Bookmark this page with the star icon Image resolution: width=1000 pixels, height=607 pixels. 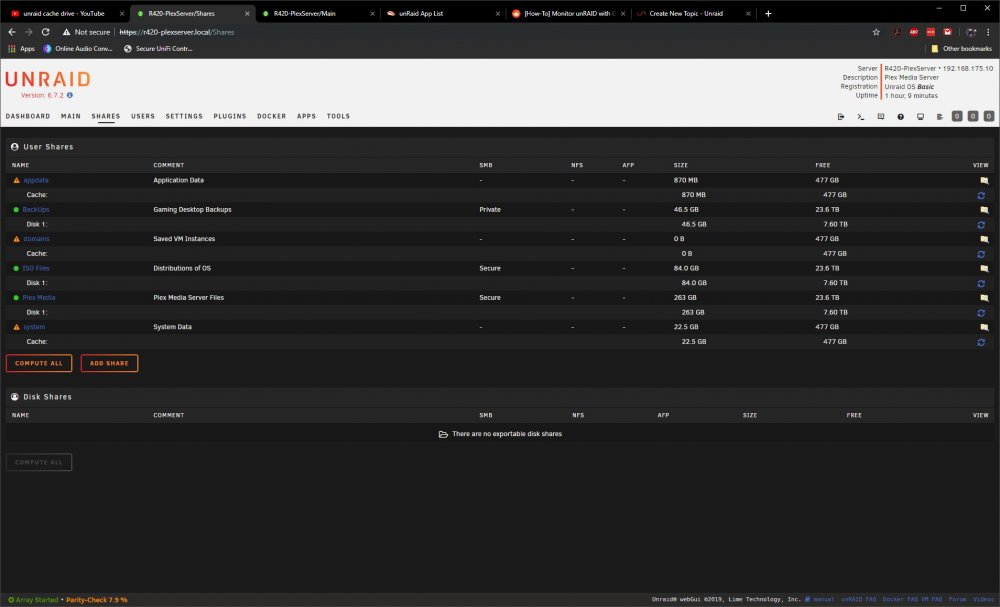point(876,32)
